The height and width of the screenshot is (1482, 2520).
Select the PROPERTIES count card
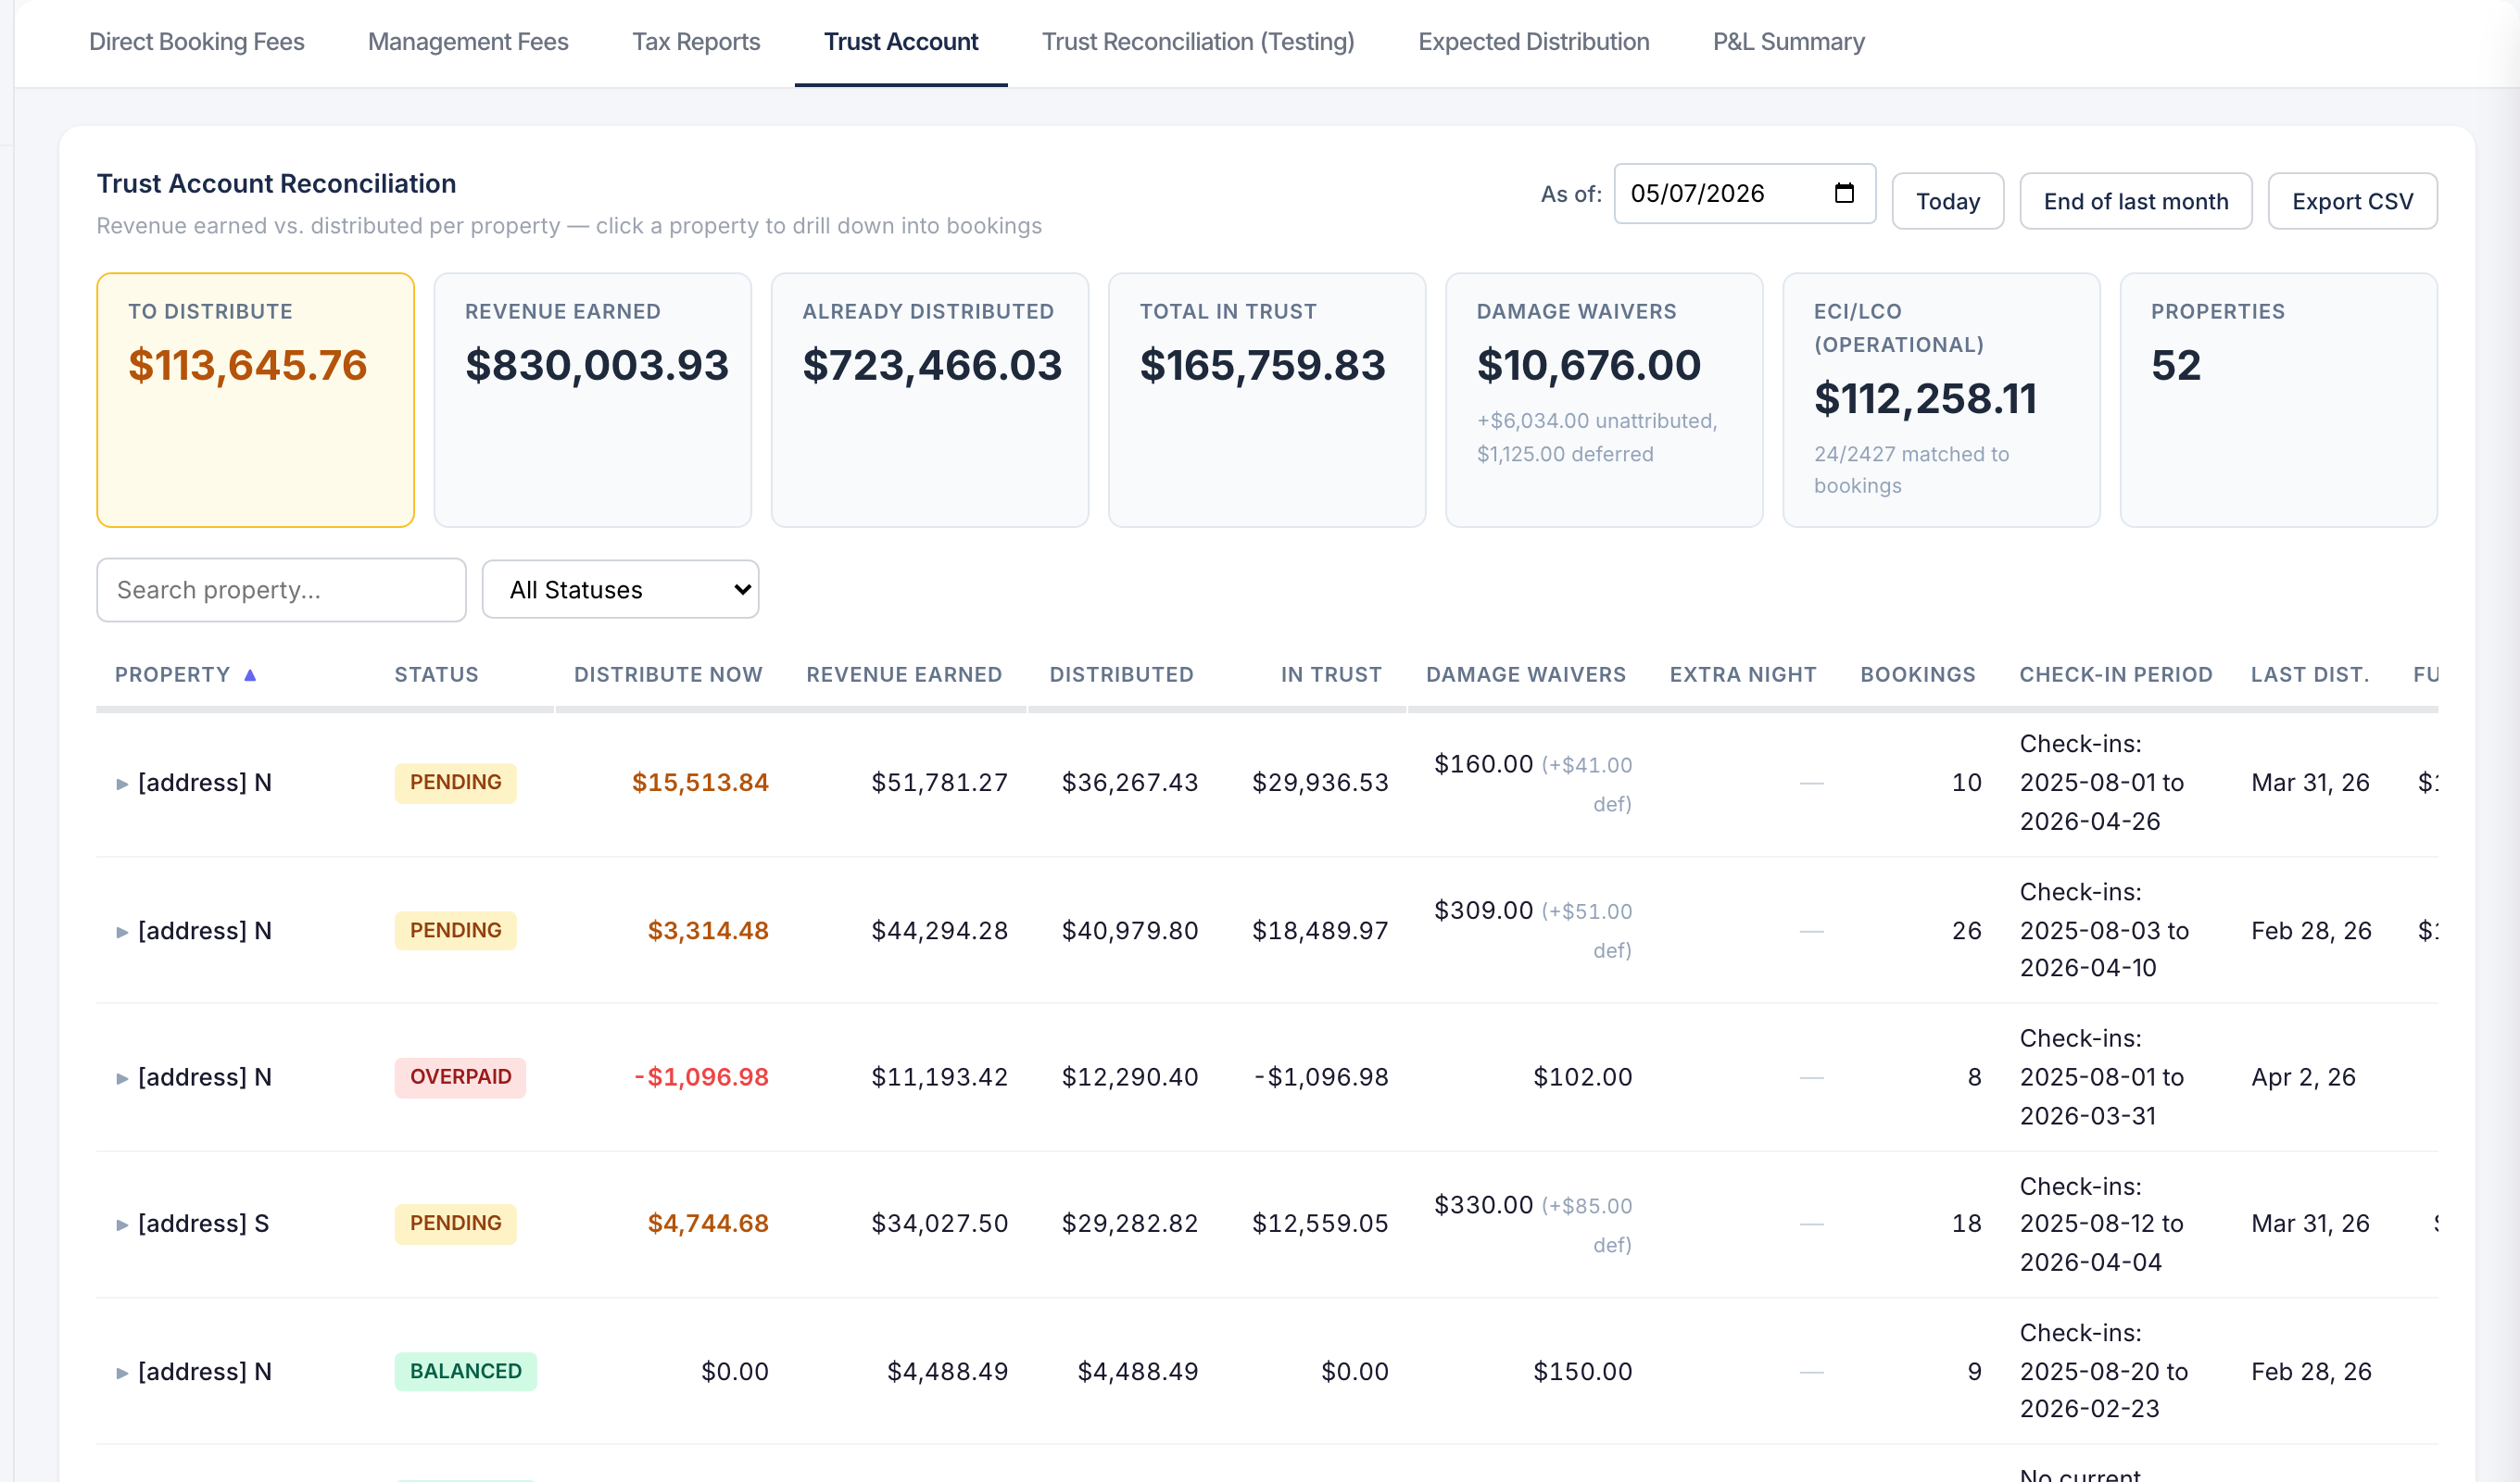point(2278,400)
